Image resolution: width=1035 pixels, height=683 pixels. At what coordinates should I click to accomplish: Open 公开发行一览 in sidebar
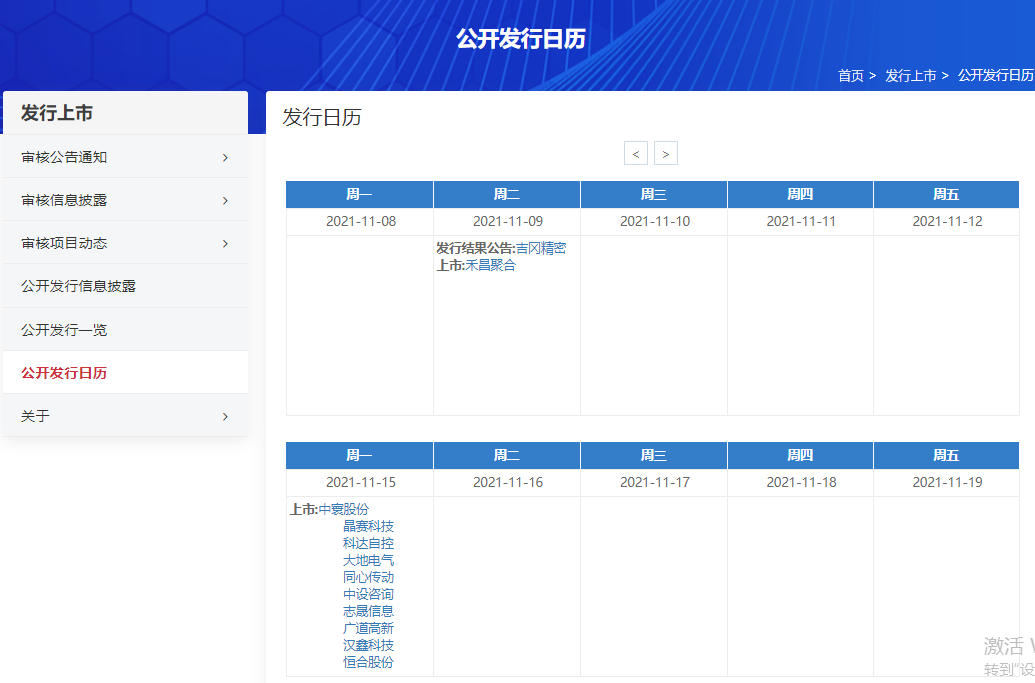64,330
